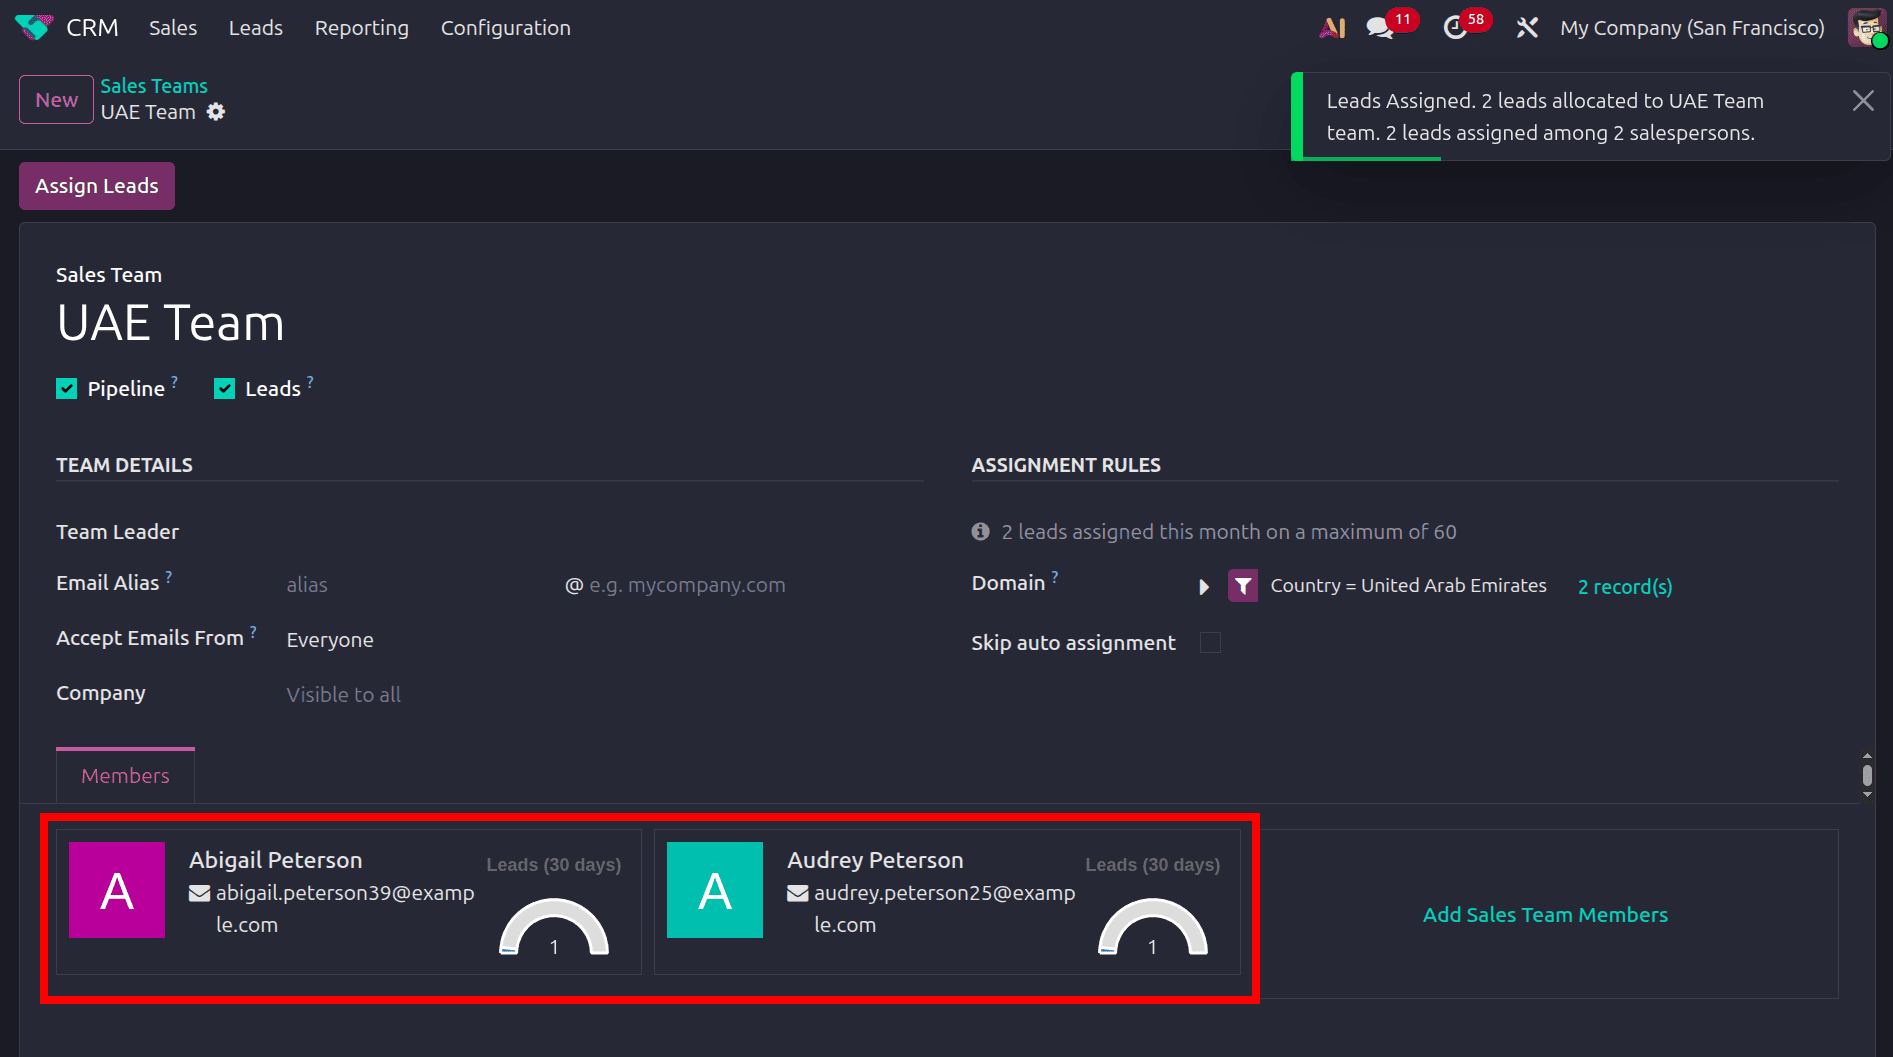
Task: Show Leads checkbox help question mark
Action: point(310,381)
